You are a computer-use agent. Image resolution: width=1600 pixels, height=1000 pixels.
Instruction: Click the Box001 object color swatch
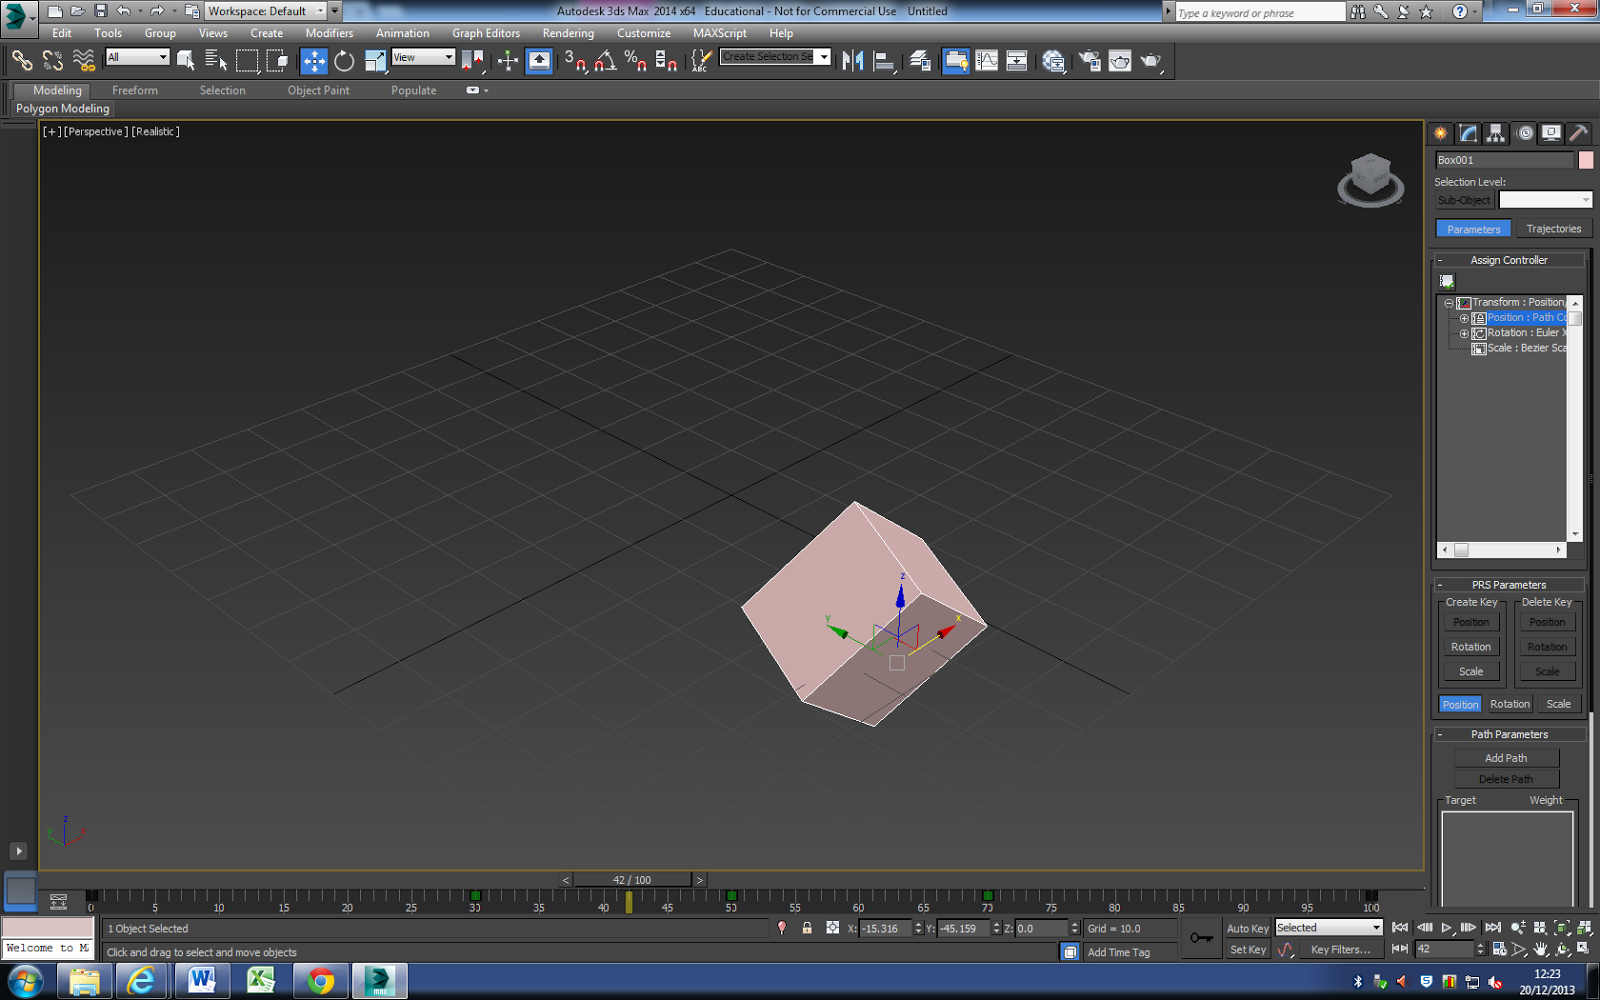click(x=1585, y=159)
